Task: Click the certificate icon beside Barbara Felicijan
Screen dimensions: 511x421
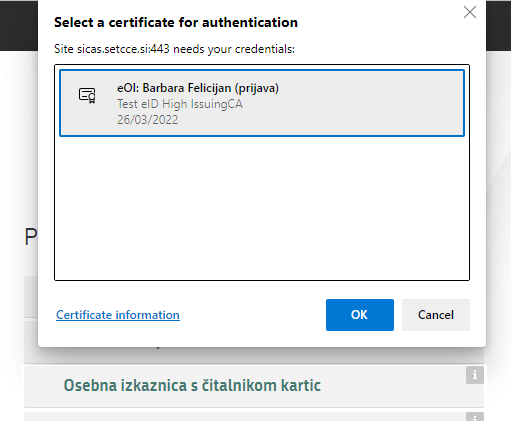Action: (x=87, y=95)
